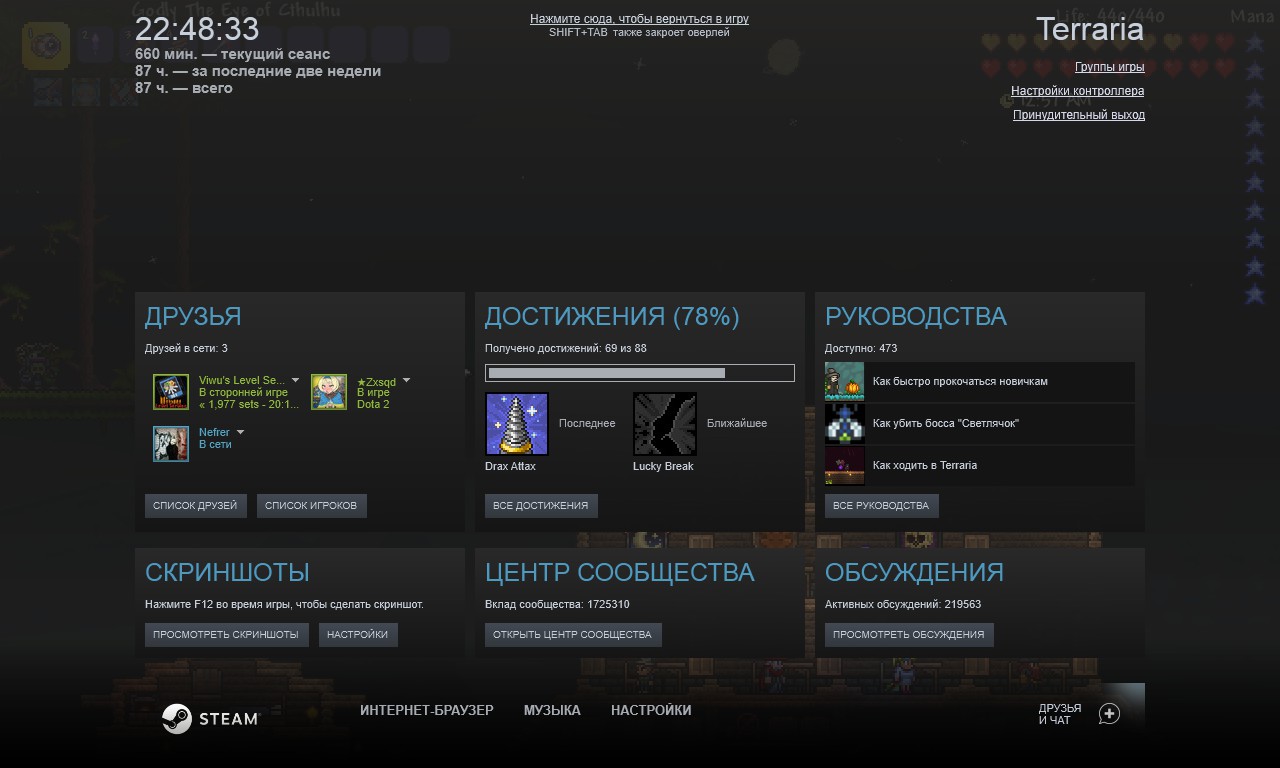Click the СПИСОК ИГРОКОВ button
This screenshot has width=1280, height=768.
coord(311,506)
